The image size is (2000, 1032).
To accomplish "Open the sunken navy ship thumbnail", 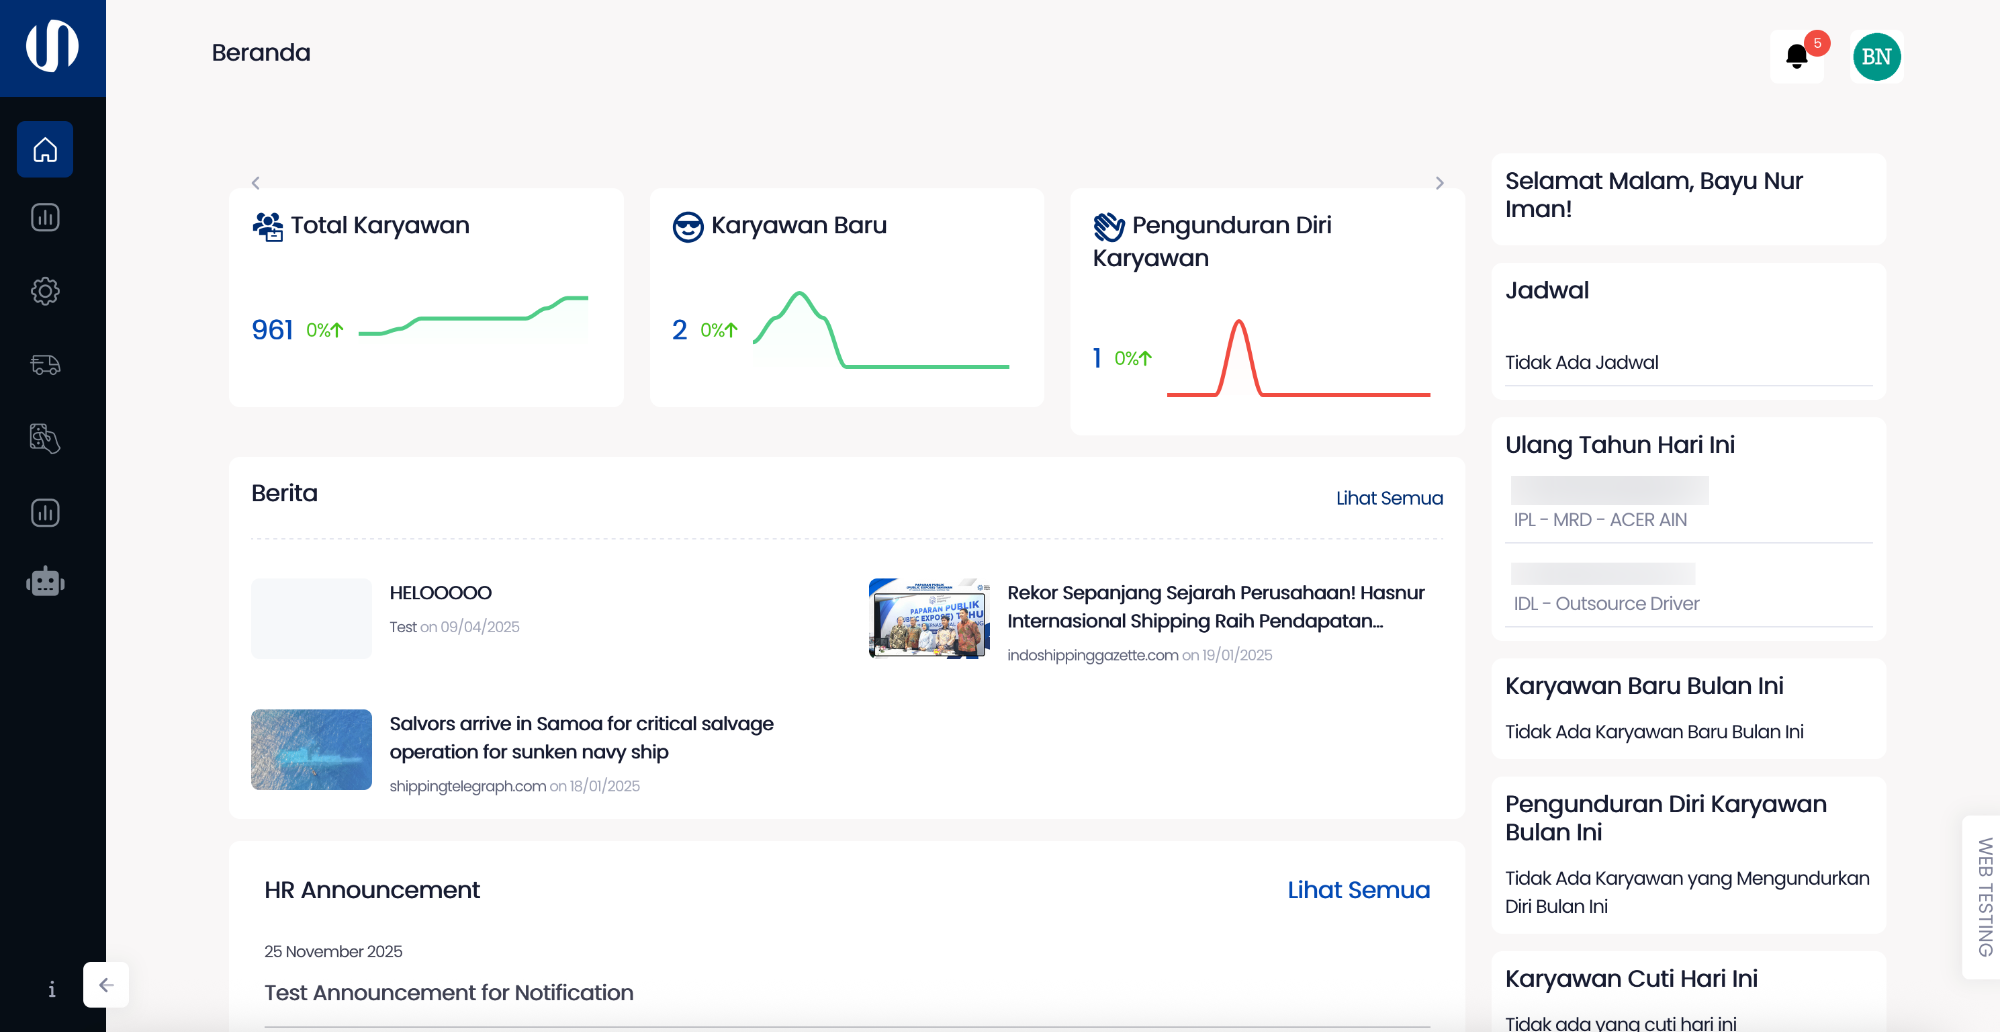I will coord(311,749).
